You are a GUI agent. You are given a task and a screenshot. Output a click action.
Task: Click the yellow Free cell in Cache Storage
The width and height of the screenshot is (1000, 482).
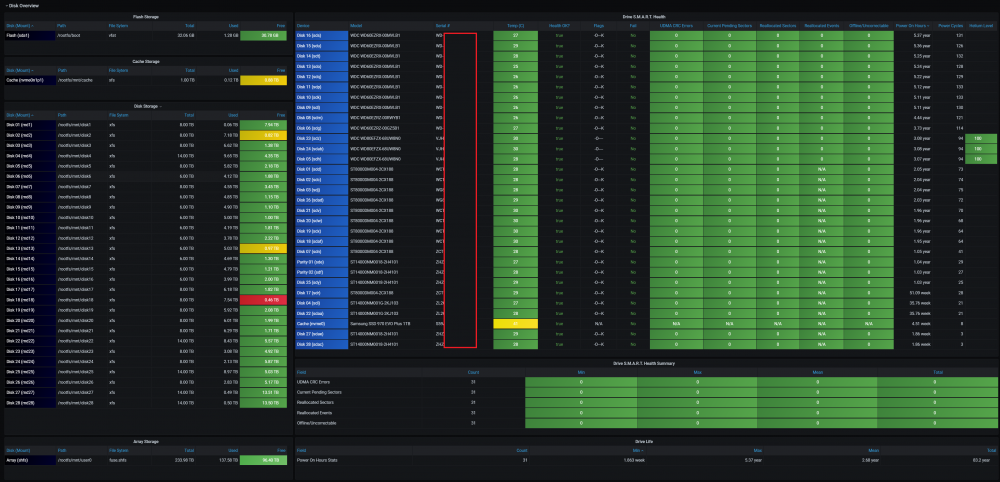(x=263, y=80)
